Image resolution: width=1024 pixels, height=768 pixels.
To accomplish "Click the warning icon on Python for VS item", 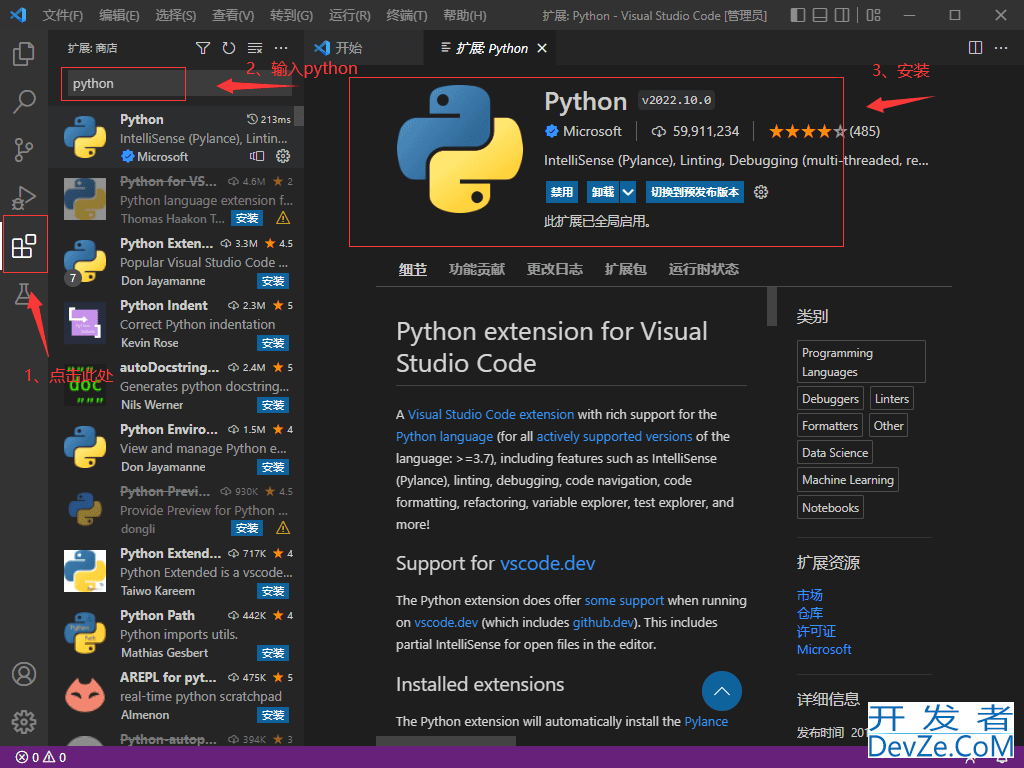I will (x=283, y=217).
